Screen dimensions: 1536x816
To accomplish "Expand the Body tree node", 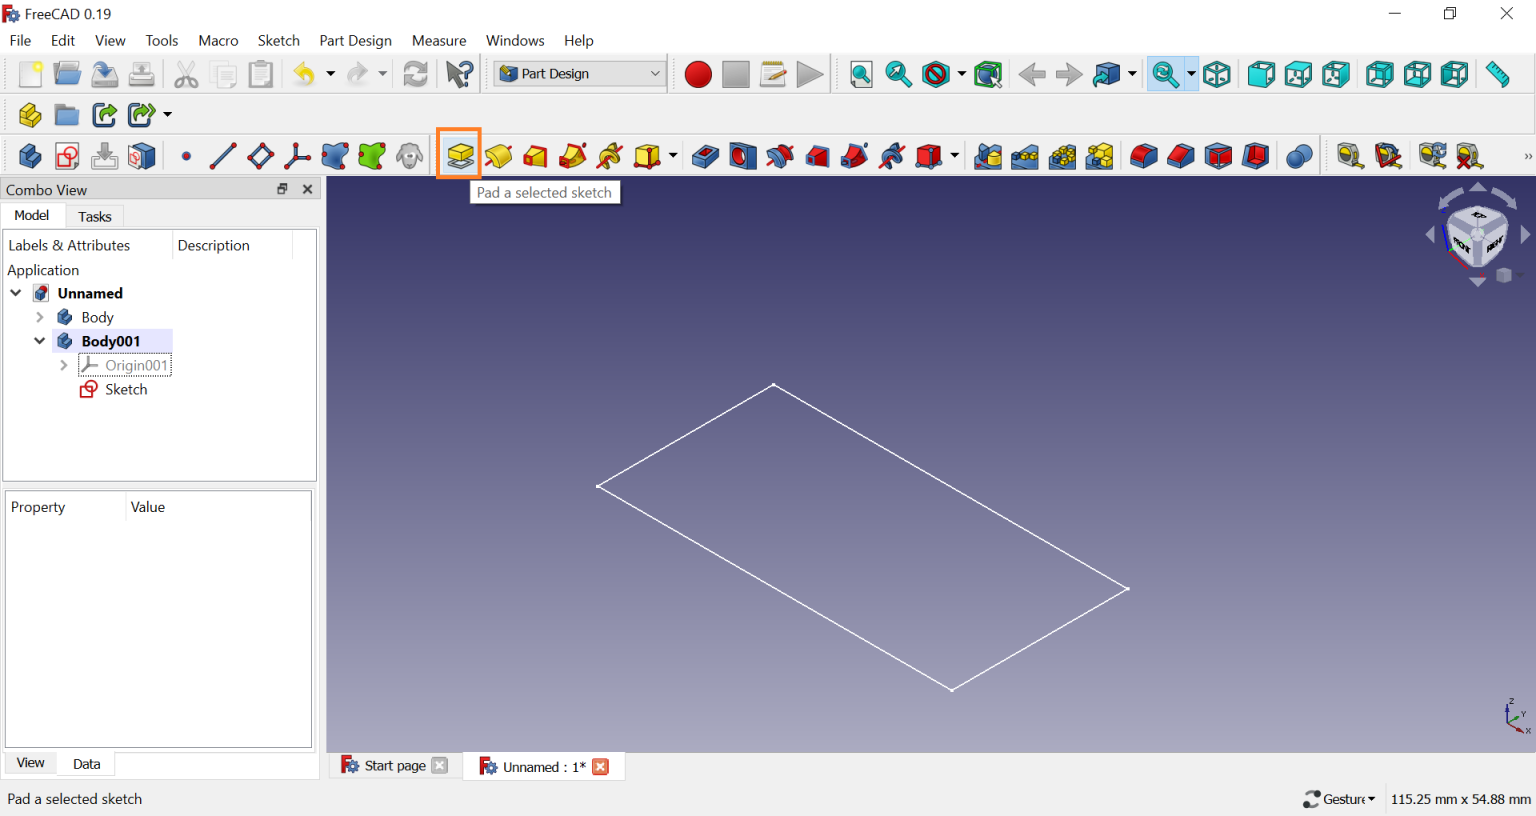I will (40, 317).
